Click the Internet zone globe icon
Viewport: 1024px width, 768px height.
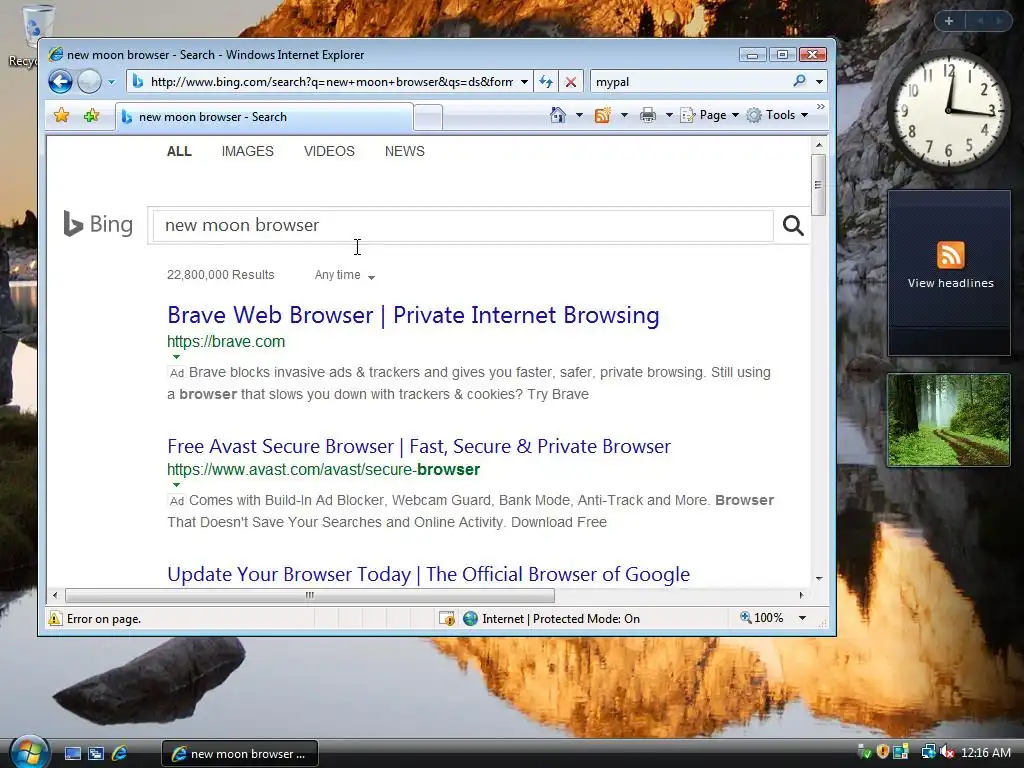coord(470,618)
